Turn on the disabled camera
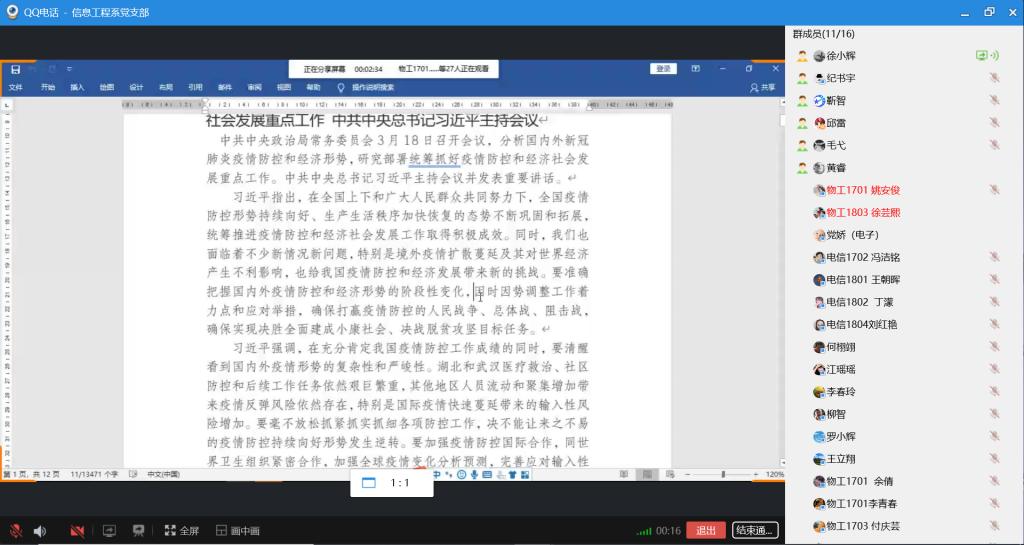 [x=77, y=531]
